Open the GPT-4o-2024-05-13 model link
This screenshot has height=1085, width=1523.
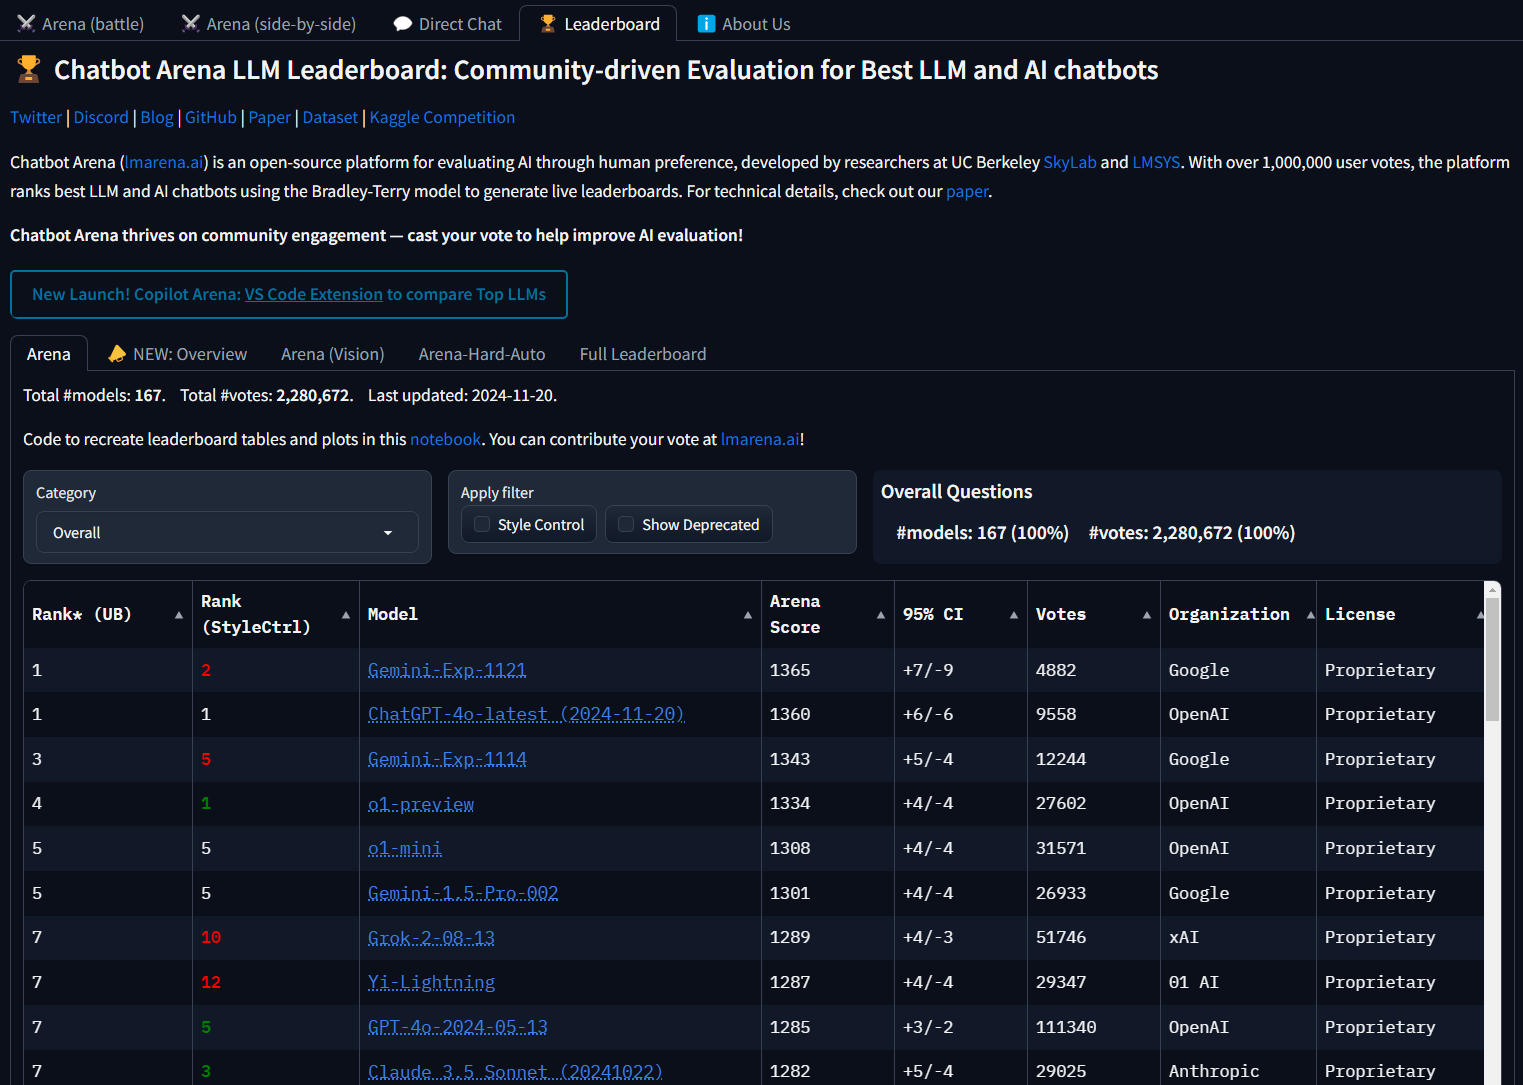pos(458,1027)
